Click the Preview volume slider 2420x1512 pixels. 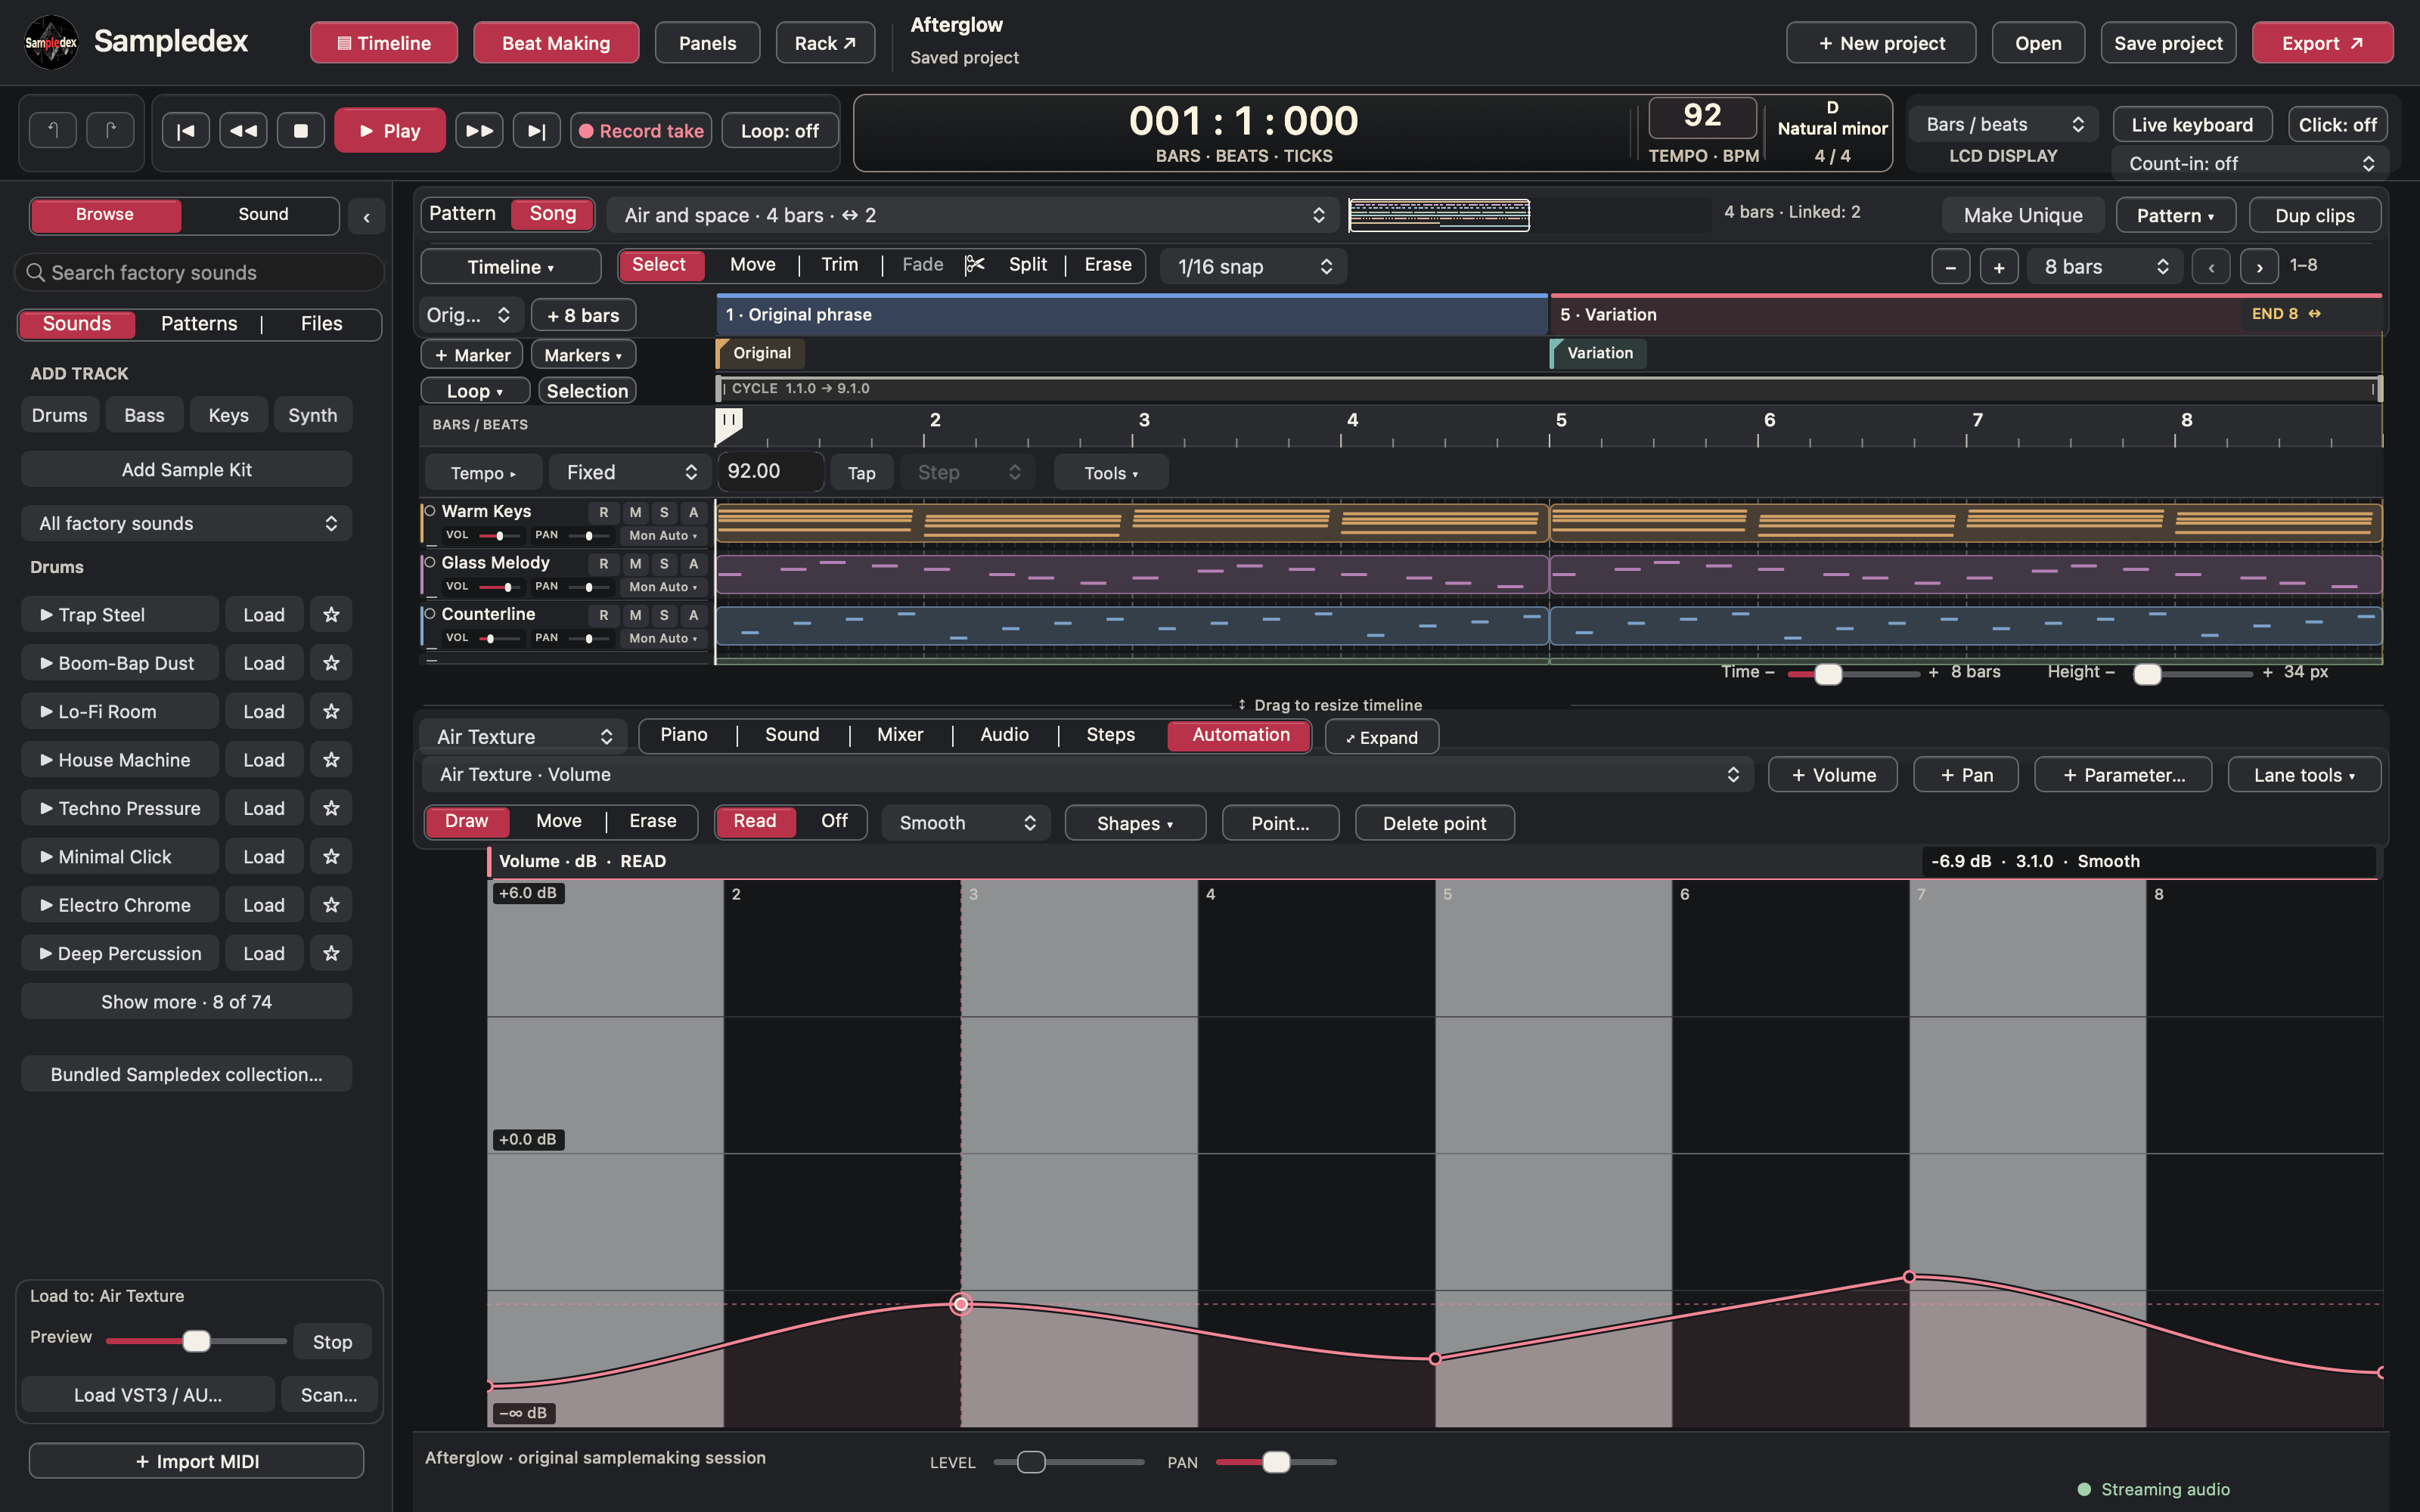click(x=196, y=1340)
